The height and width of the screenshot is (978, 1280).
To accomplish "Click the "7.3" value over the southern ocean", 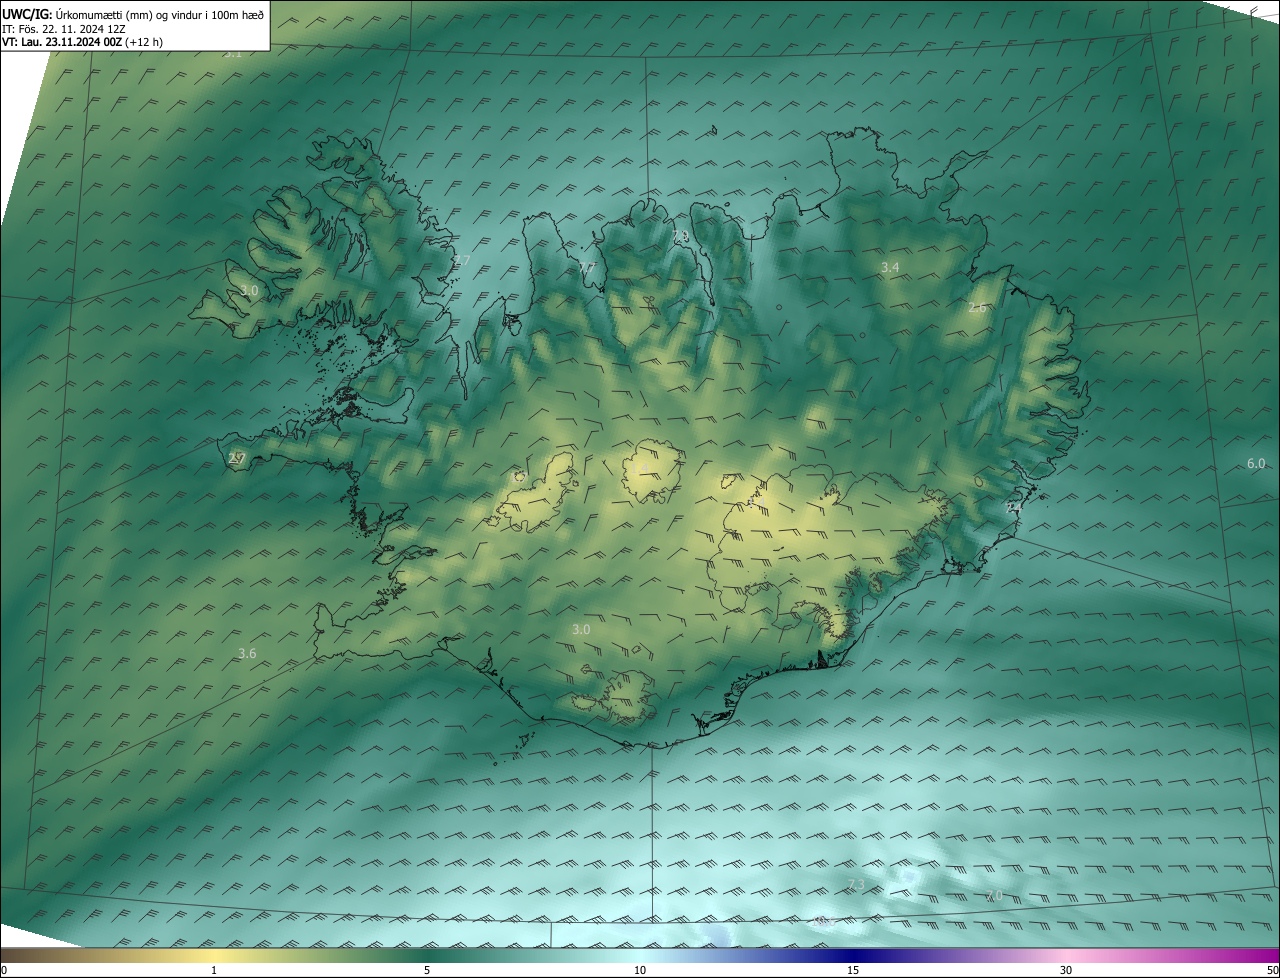I will [x=856, y=884].
